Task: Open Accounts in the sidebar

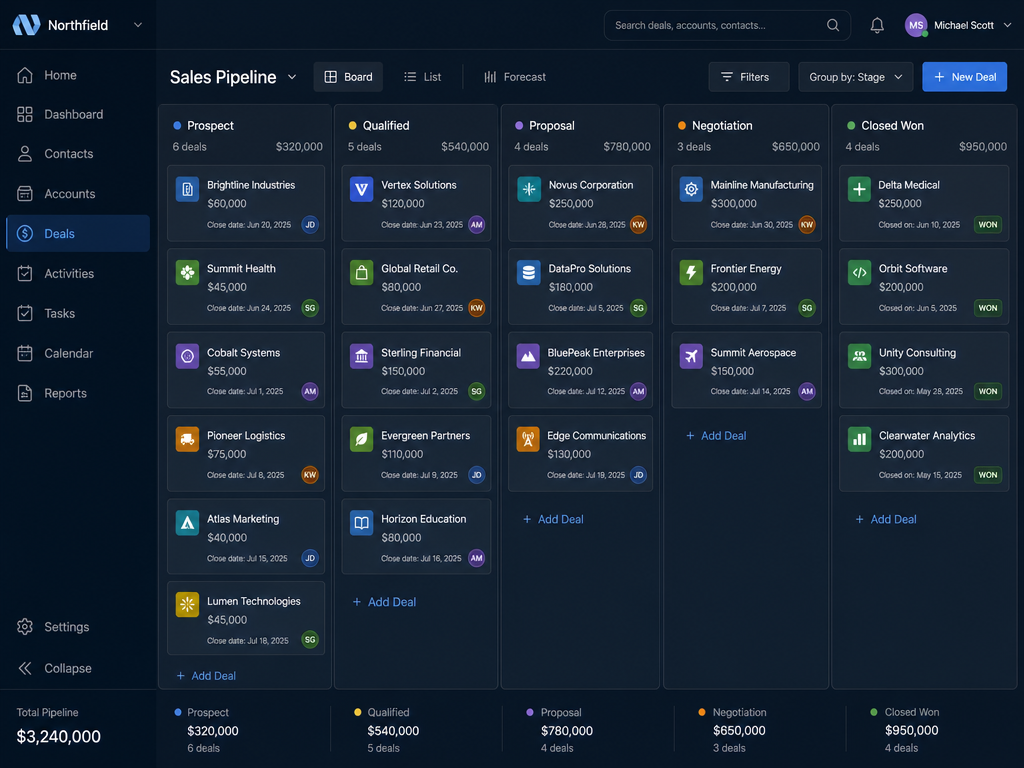Action: pyautogui.click(x=78, y=194)
